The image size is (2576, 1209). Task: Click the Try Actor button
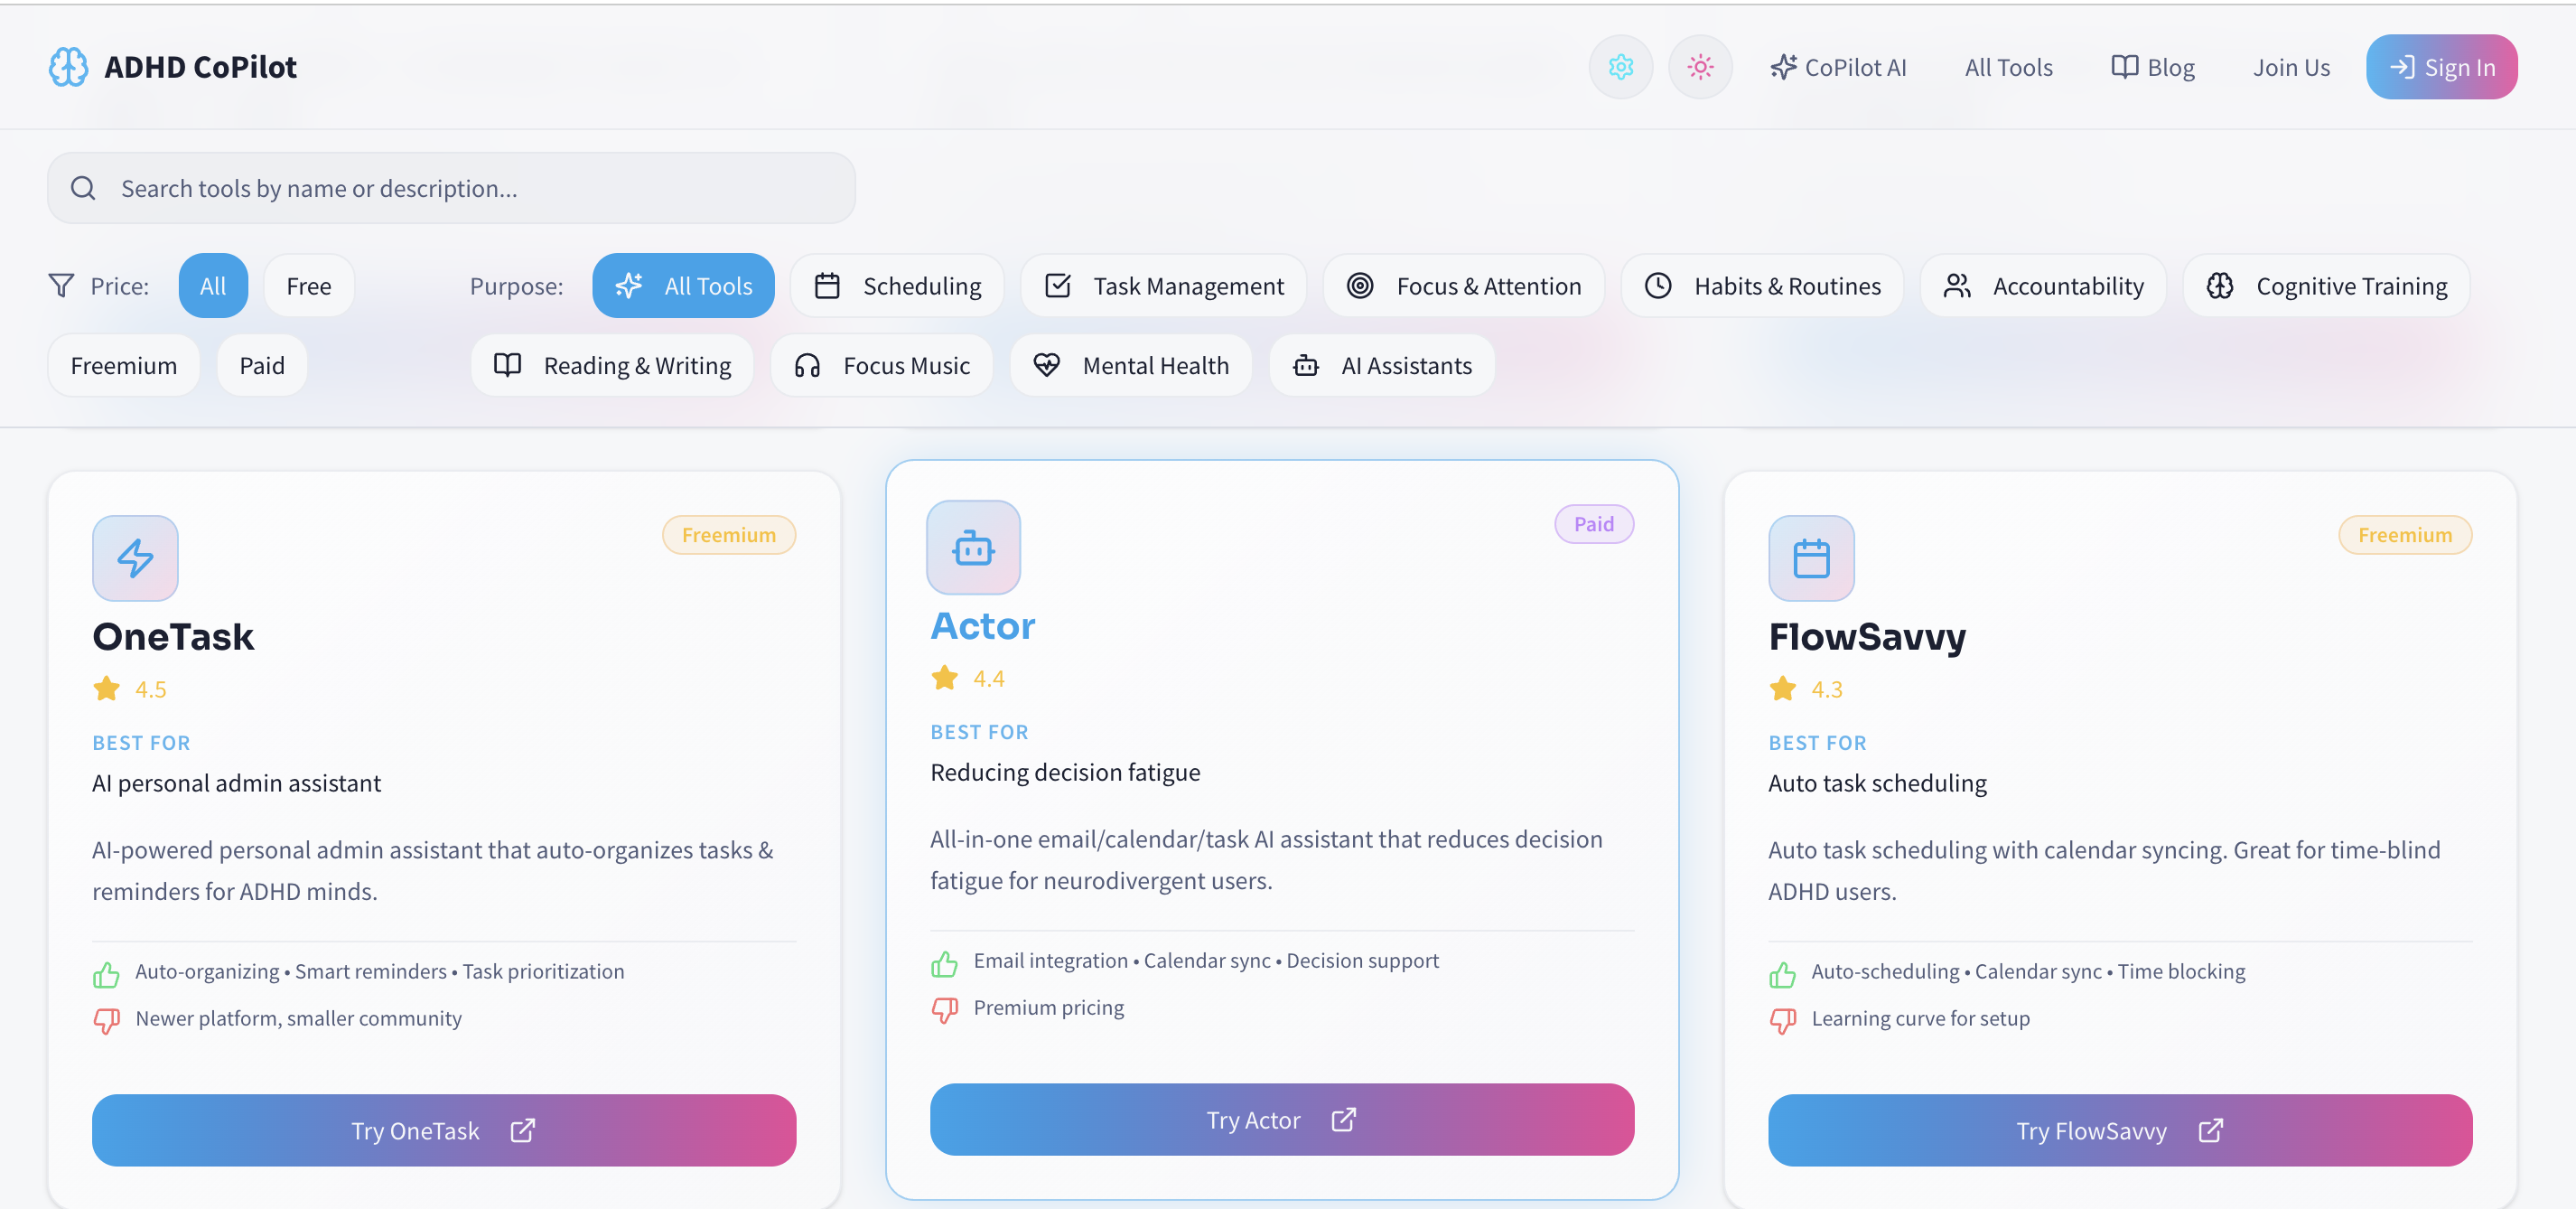pos(1282,1120)
